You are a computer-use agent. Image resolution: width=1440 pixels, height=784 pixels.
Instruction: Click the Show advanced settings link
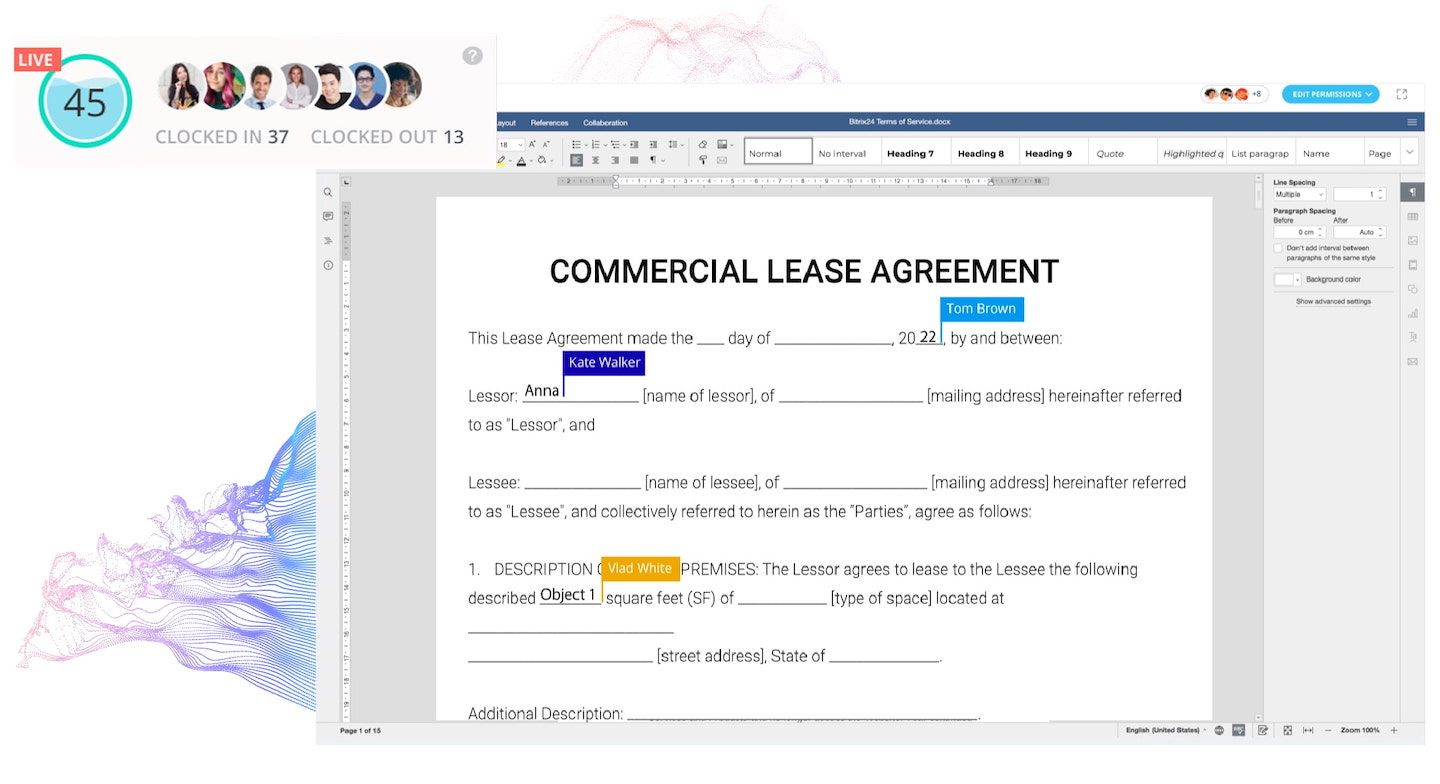[1333, 301]
